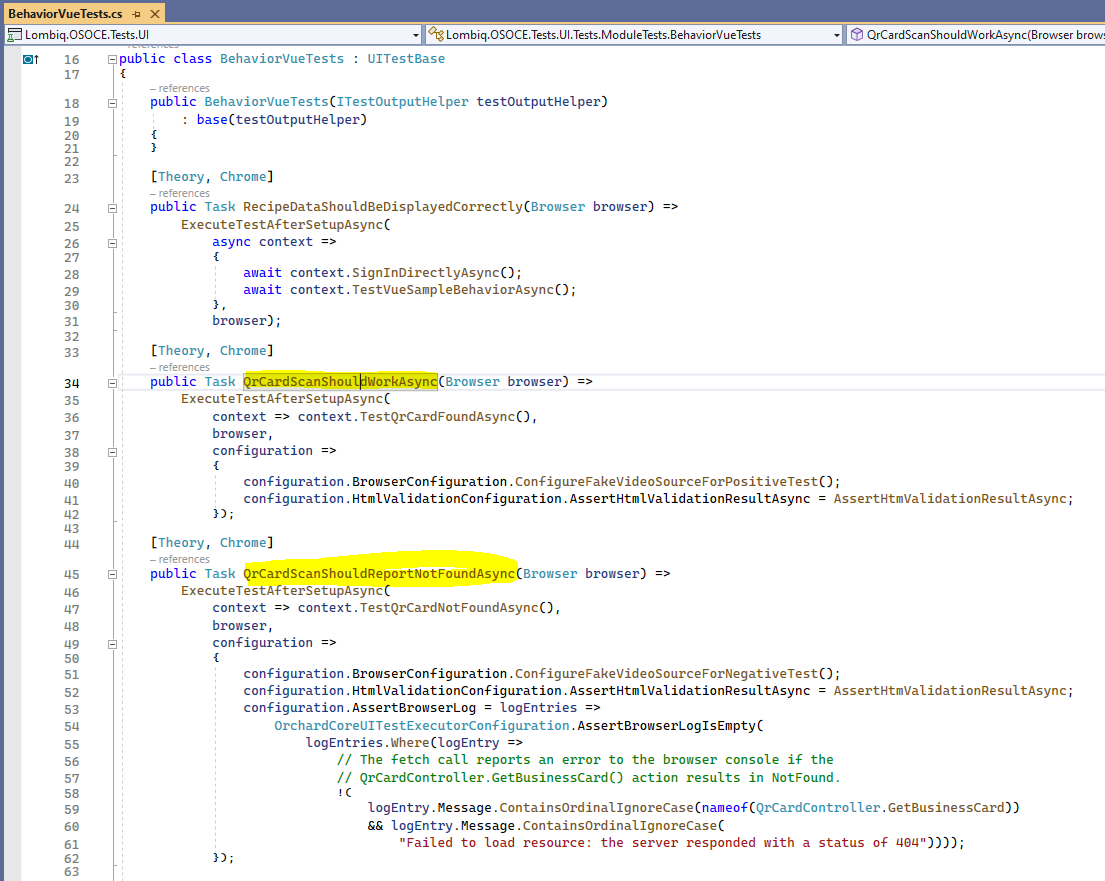Click RecipeDataShouldBeDisplayedCorrectly method name

tap(383, 207)
